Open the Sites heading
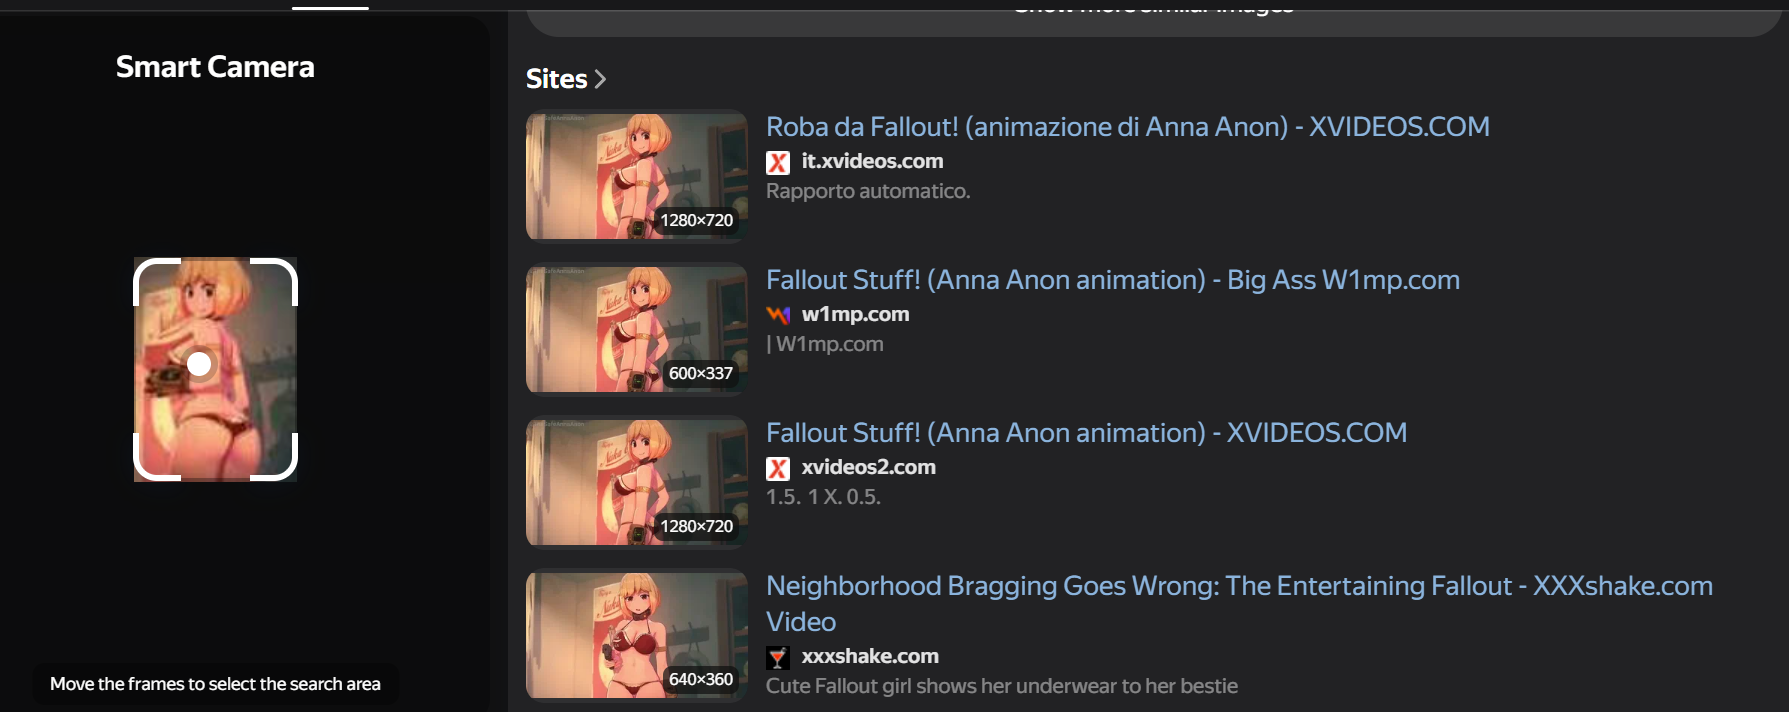This screenshot has width=1789, height=712. [557, 79]
